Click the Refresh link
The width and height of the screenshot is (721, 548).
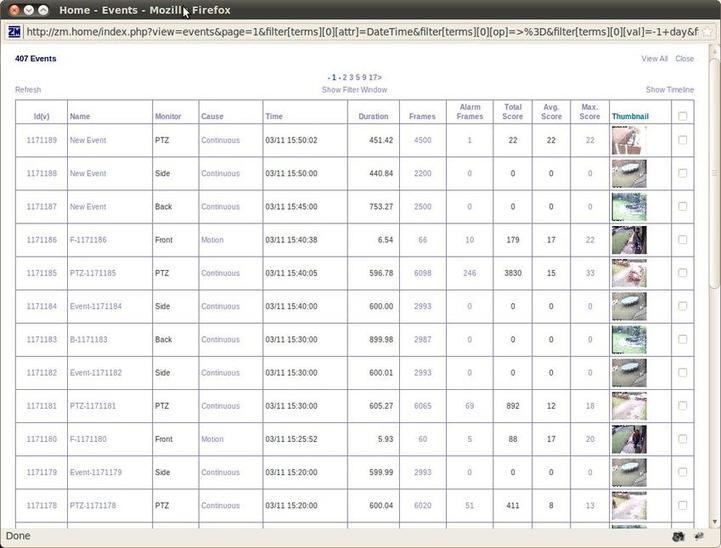28,90
